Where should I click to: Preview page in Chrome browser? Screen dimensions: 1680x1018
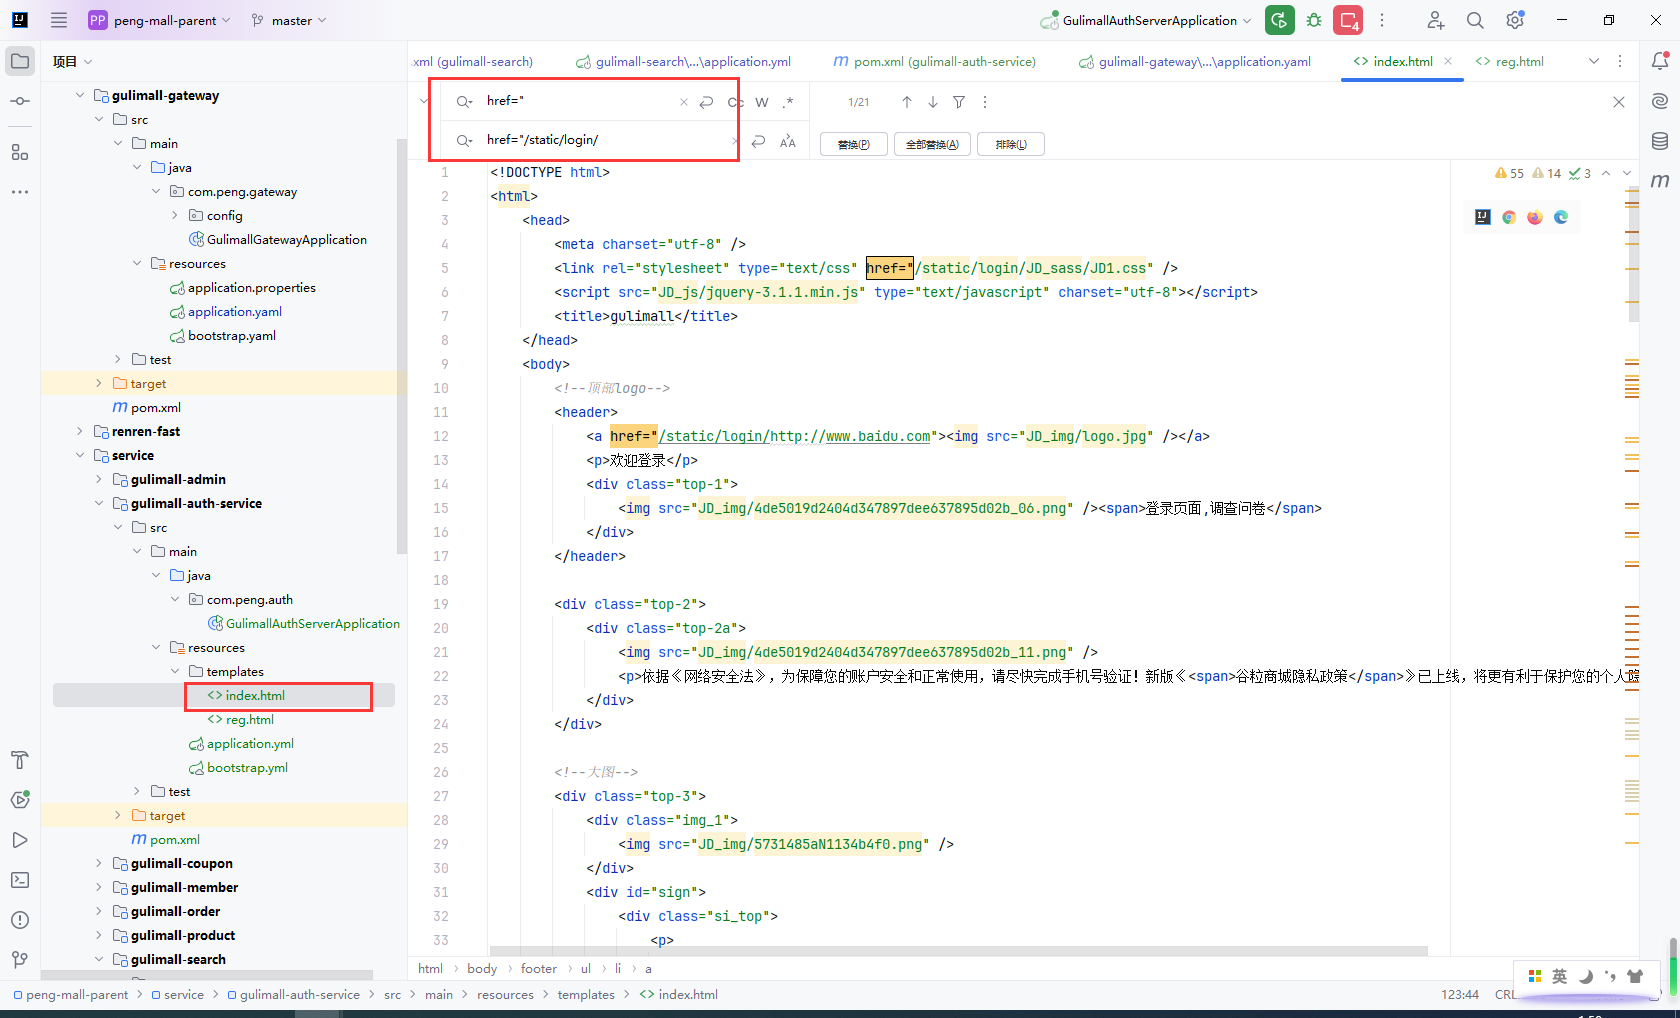pyautogui.click(x=1509, y=217)
